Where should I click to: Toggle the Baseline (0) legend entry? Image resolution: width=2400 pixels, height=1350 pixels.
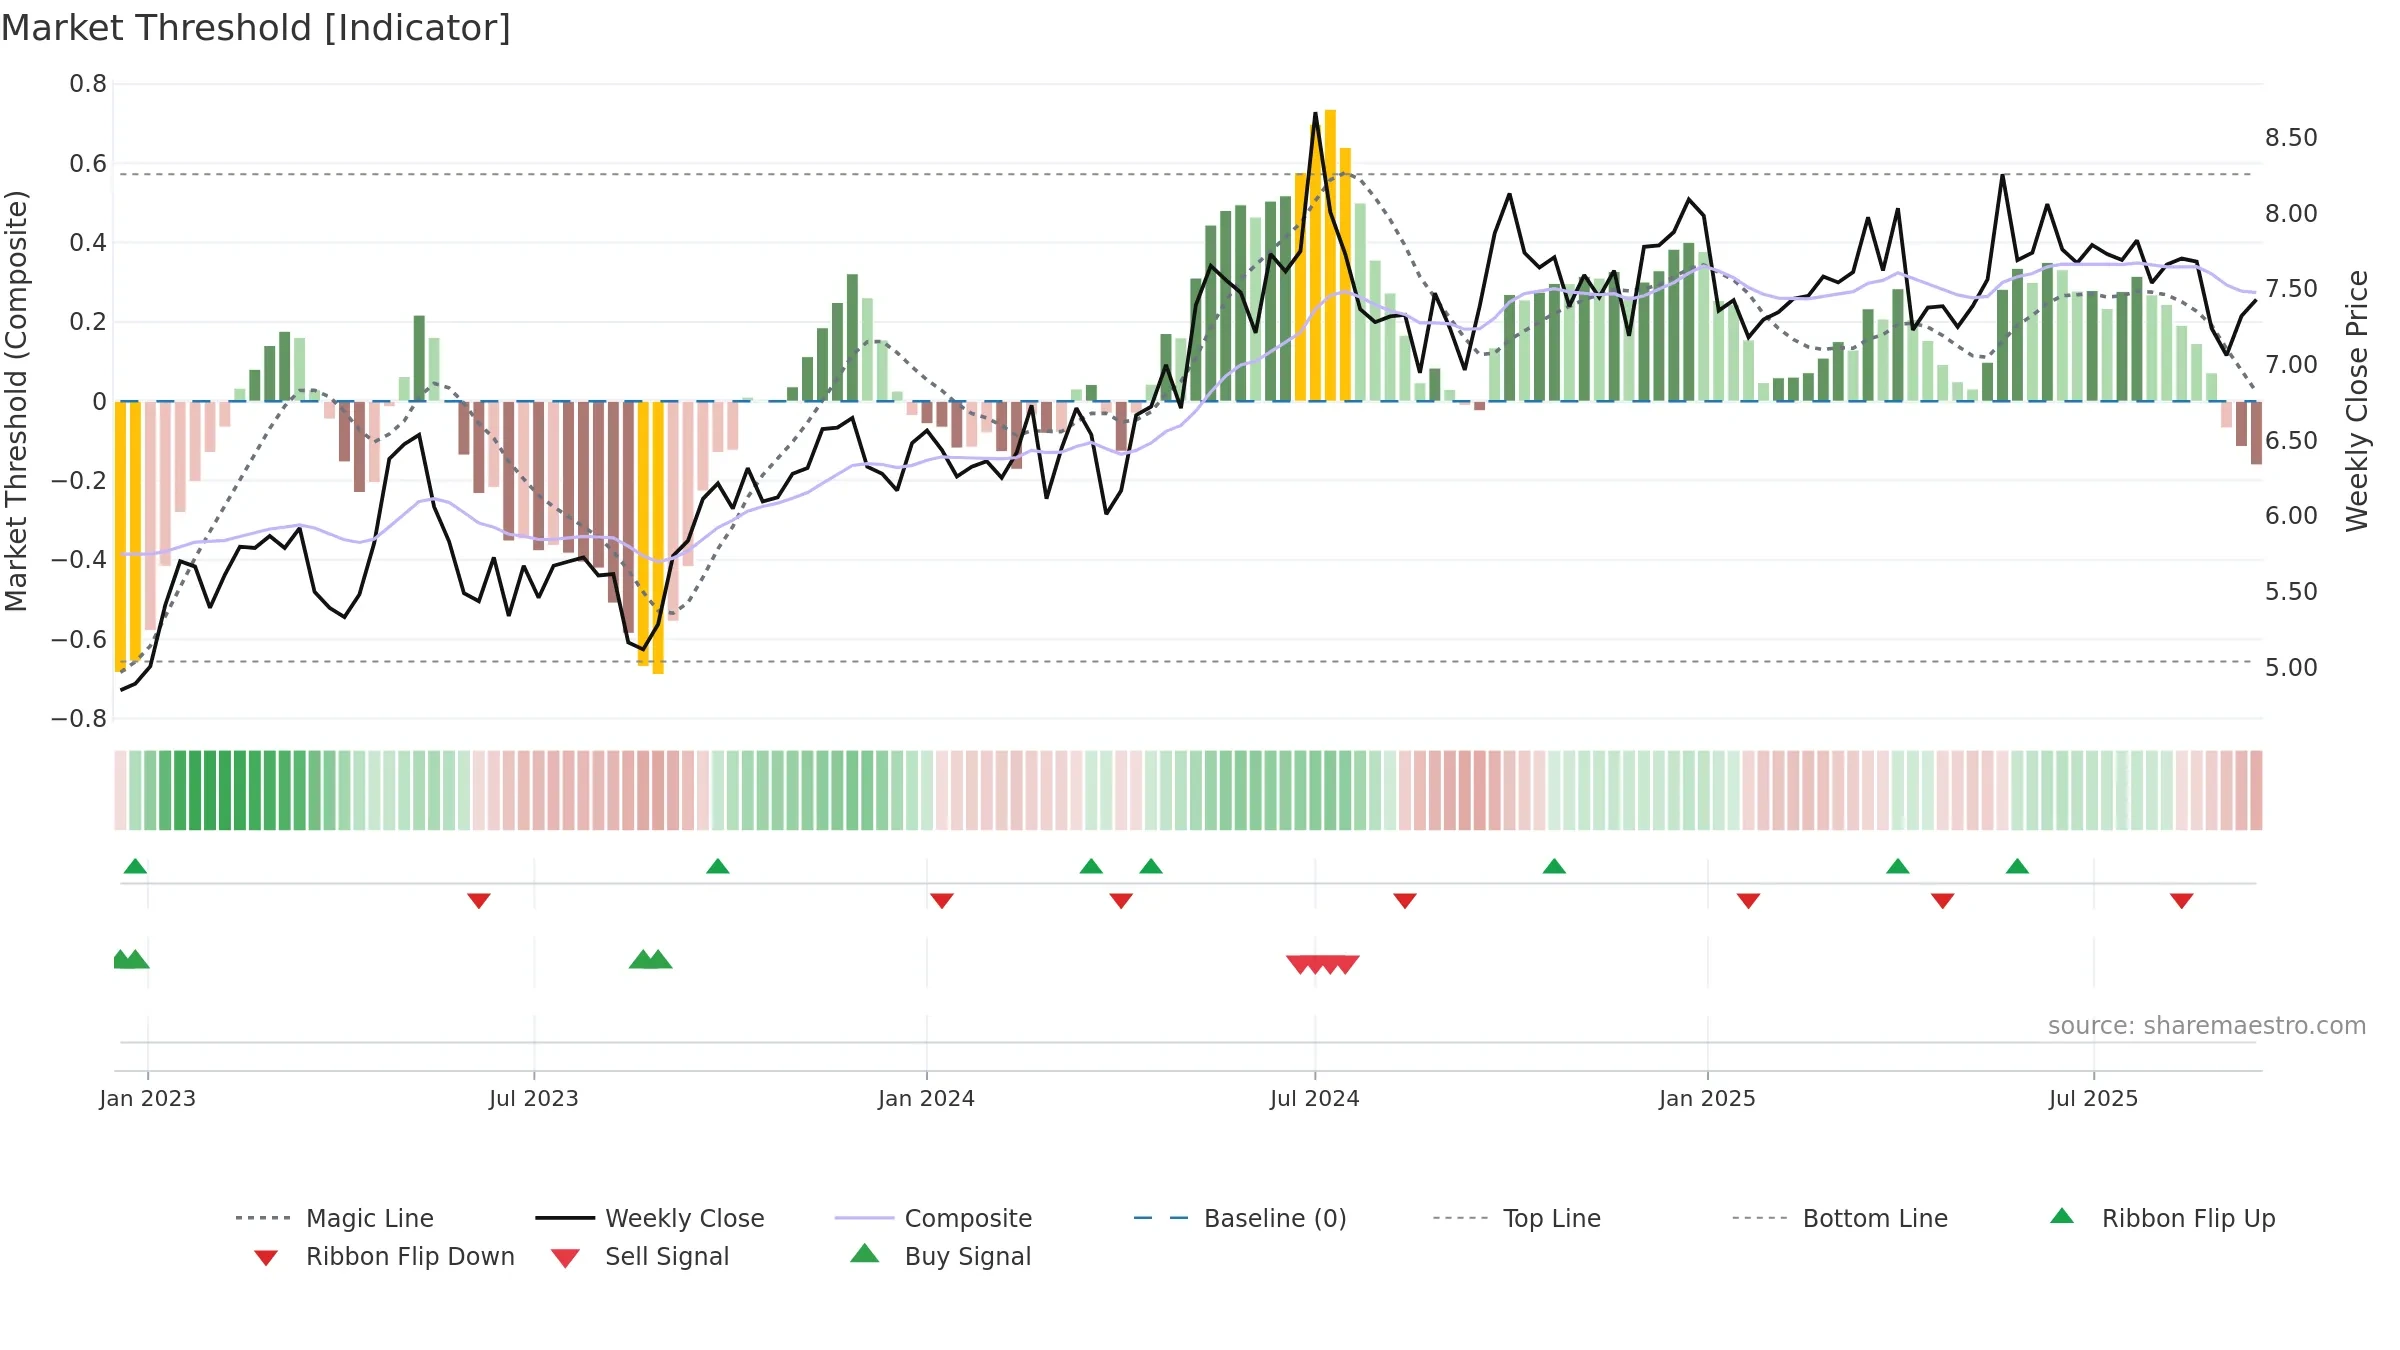click(1240, 1218)
